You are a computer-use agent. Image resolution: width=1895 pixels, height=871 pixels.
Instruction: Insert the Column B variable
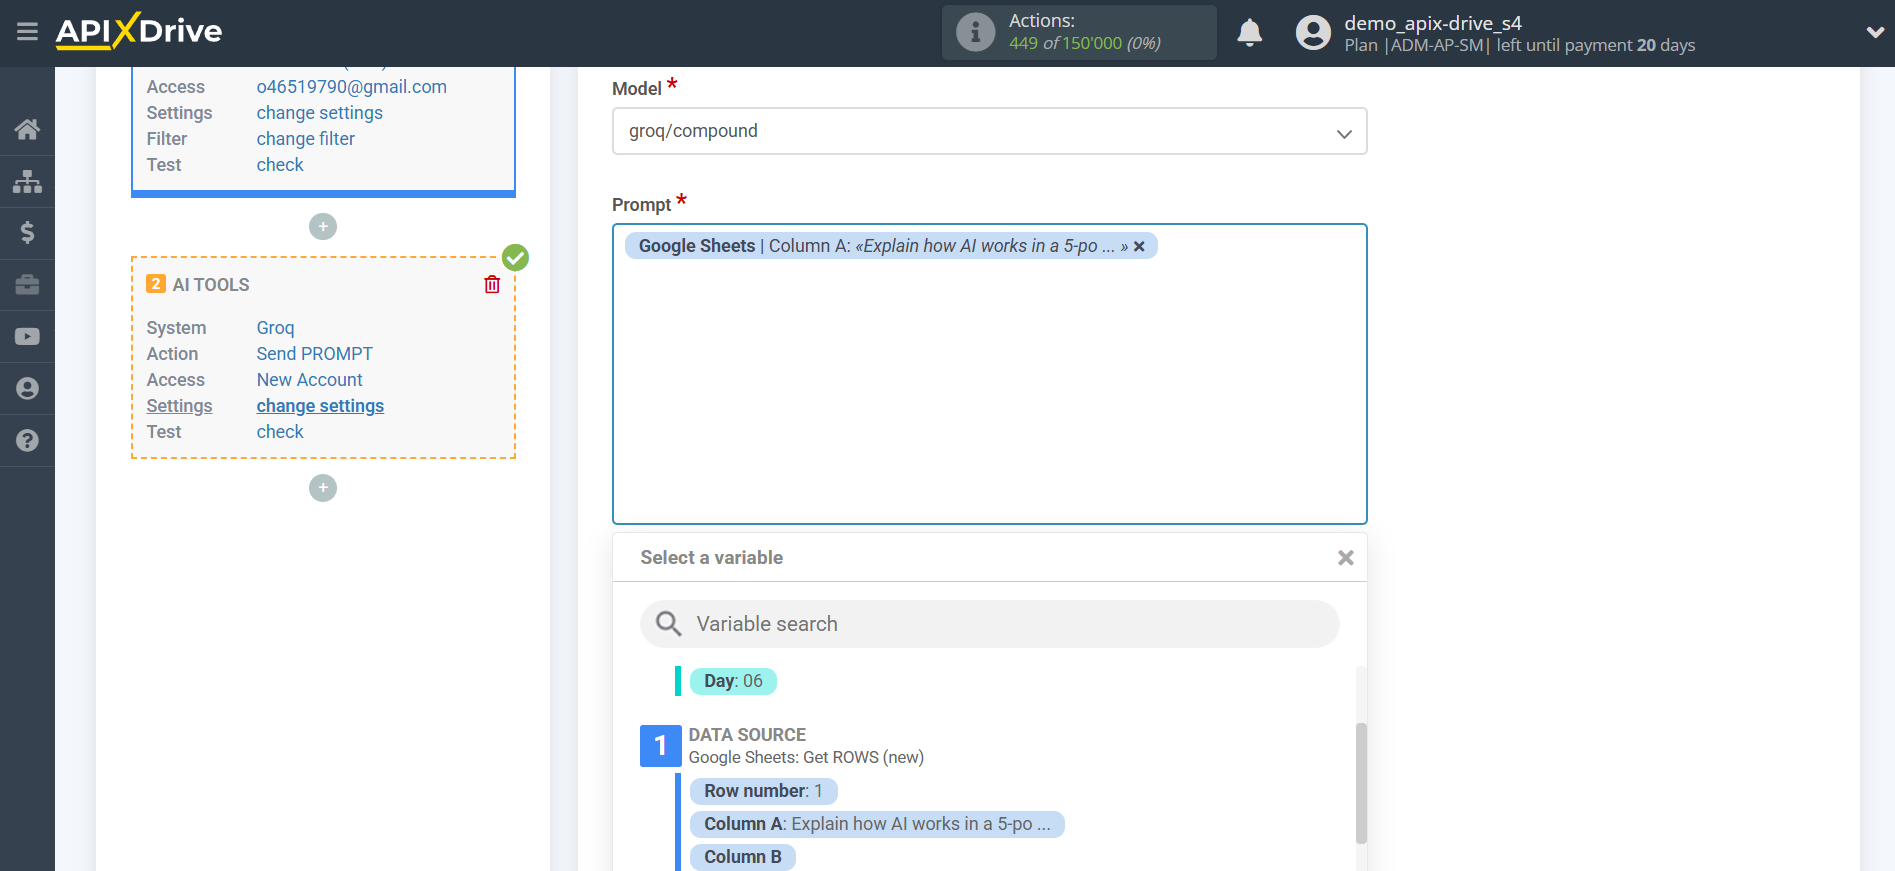(x=742, y=857)
